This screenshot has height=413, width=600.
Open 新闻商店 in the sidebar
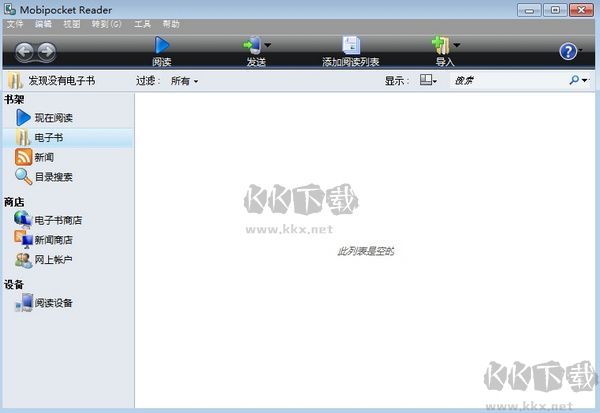[44, 240]
